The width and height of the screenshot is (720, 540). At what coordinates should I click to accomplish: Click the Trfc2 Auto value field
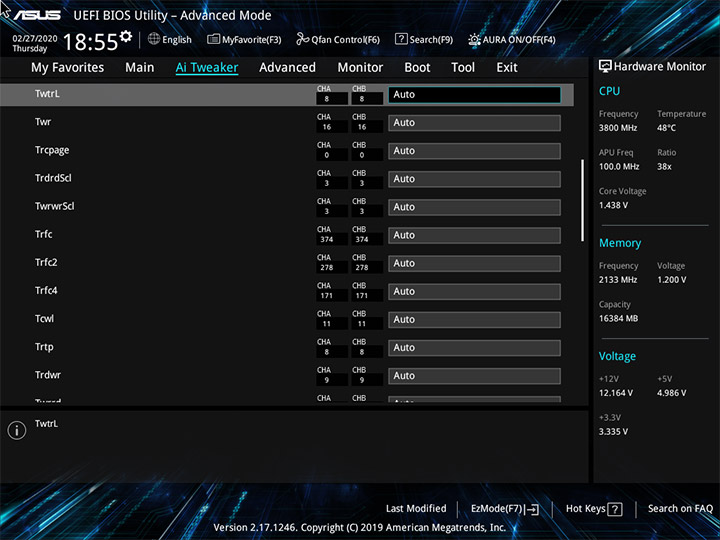(474, 264)
